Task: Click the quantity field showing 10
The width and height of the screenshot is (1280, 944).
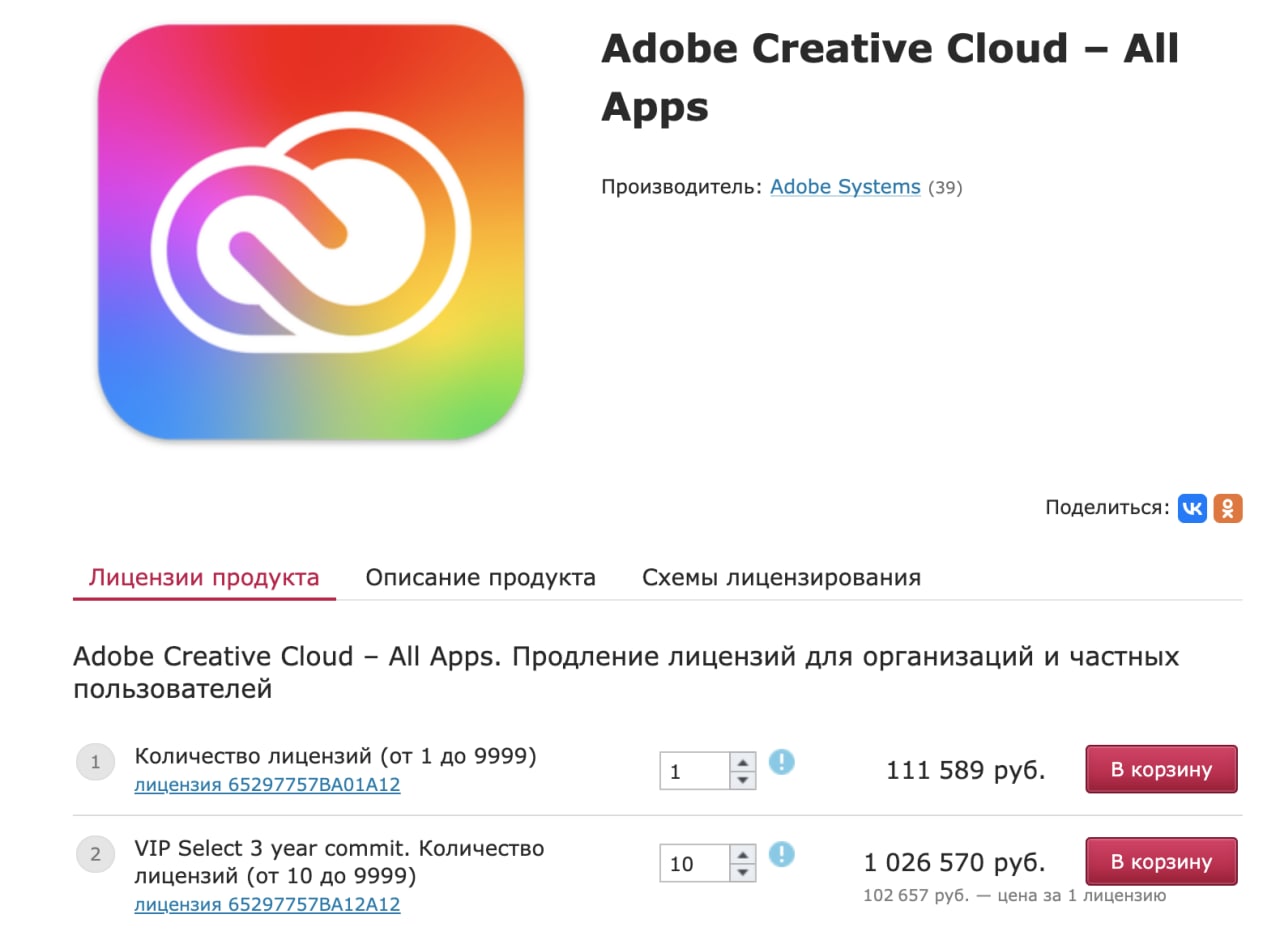Action: 694,863
